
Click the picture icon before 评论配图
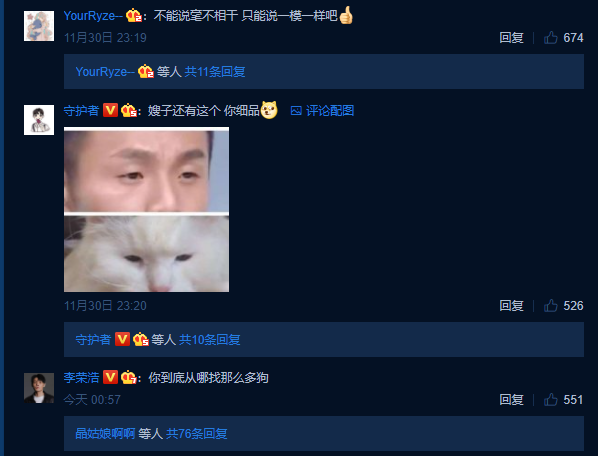tap(296, 111)
